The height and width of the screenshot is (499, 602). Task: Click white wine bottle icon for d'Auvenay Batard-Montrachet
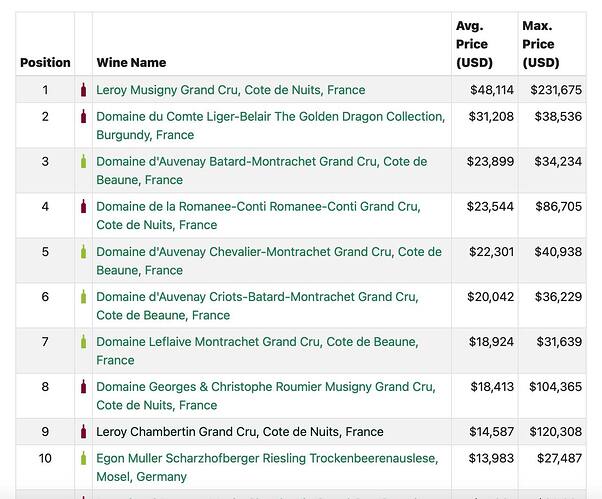[x=84, y=162]
